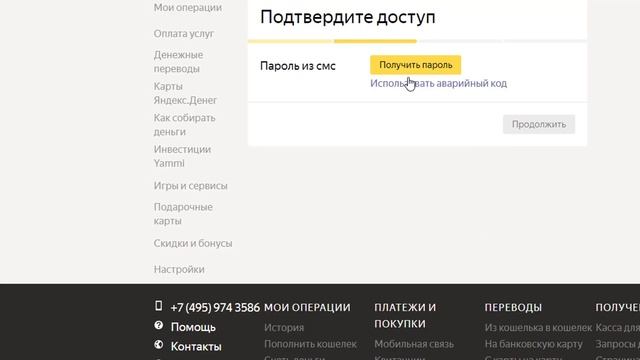Click the question mark Помощь icon
The image size is (640, 360).
(x=159, y=325)
